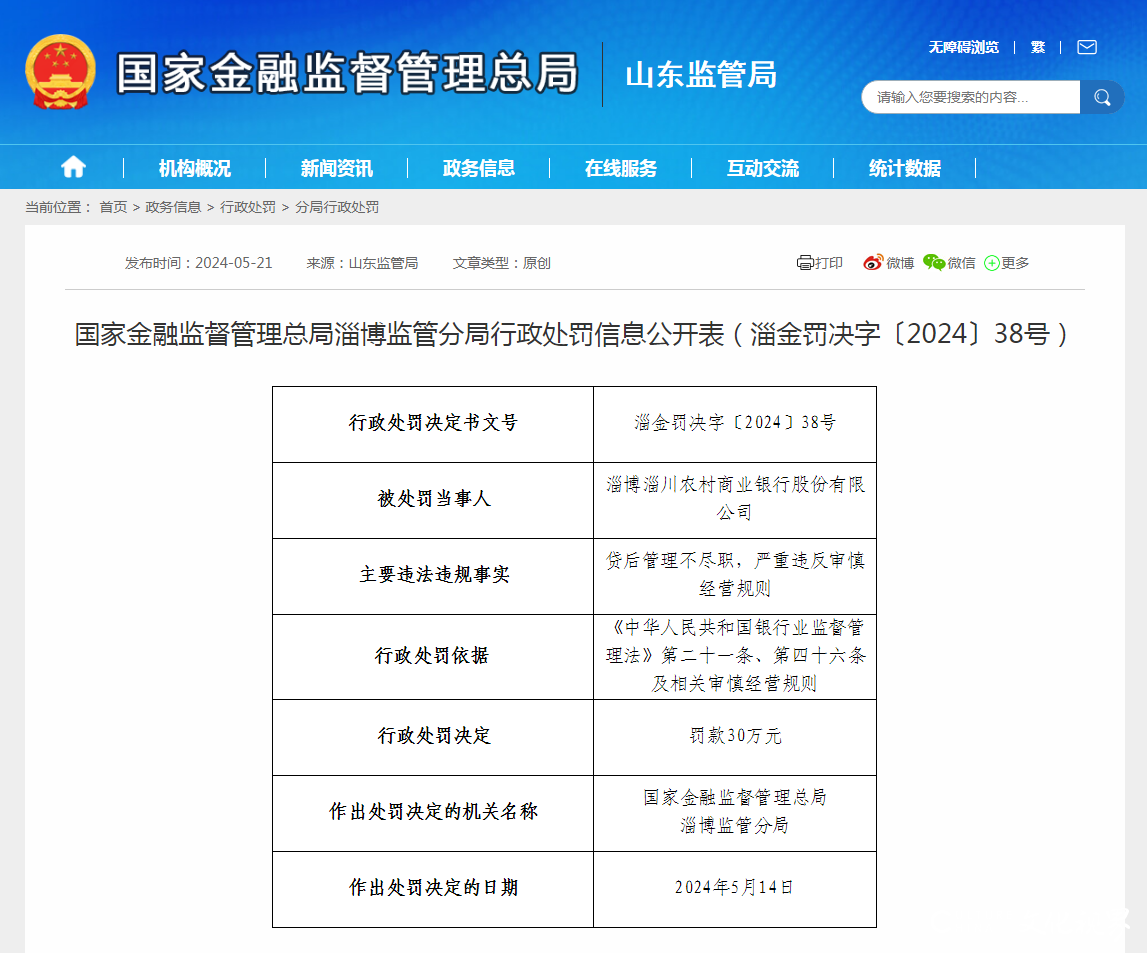Click the 更多 share label
This screenshot has width=1147, height=953.
click(x=1015, y=263)
